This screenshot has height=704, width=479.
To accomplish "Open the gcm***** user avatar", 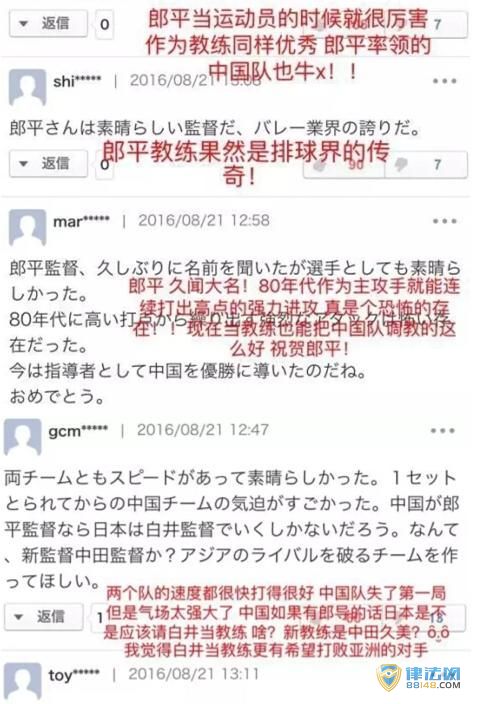I will 22,437.
